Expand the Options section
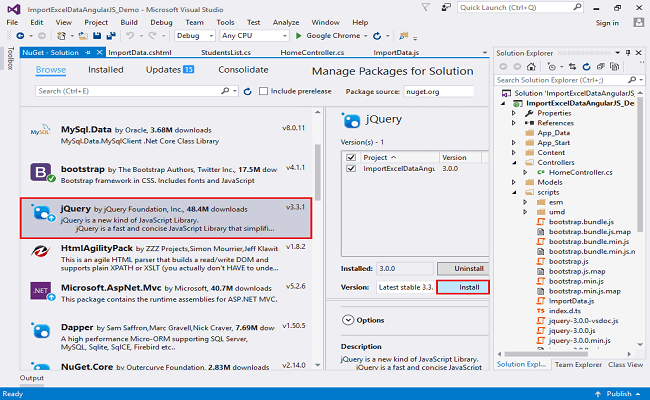Screen dimensions: 650x400 [x=348, y=320]
